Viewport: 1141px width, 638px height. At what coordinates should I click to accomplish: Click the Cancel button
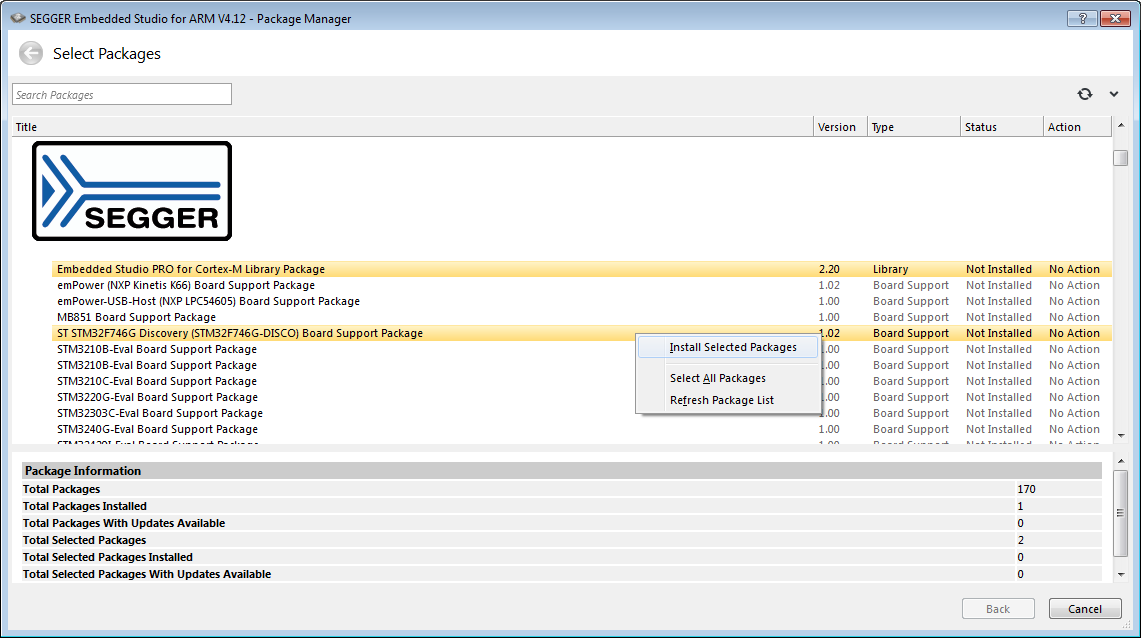[x=1084, y=609]
